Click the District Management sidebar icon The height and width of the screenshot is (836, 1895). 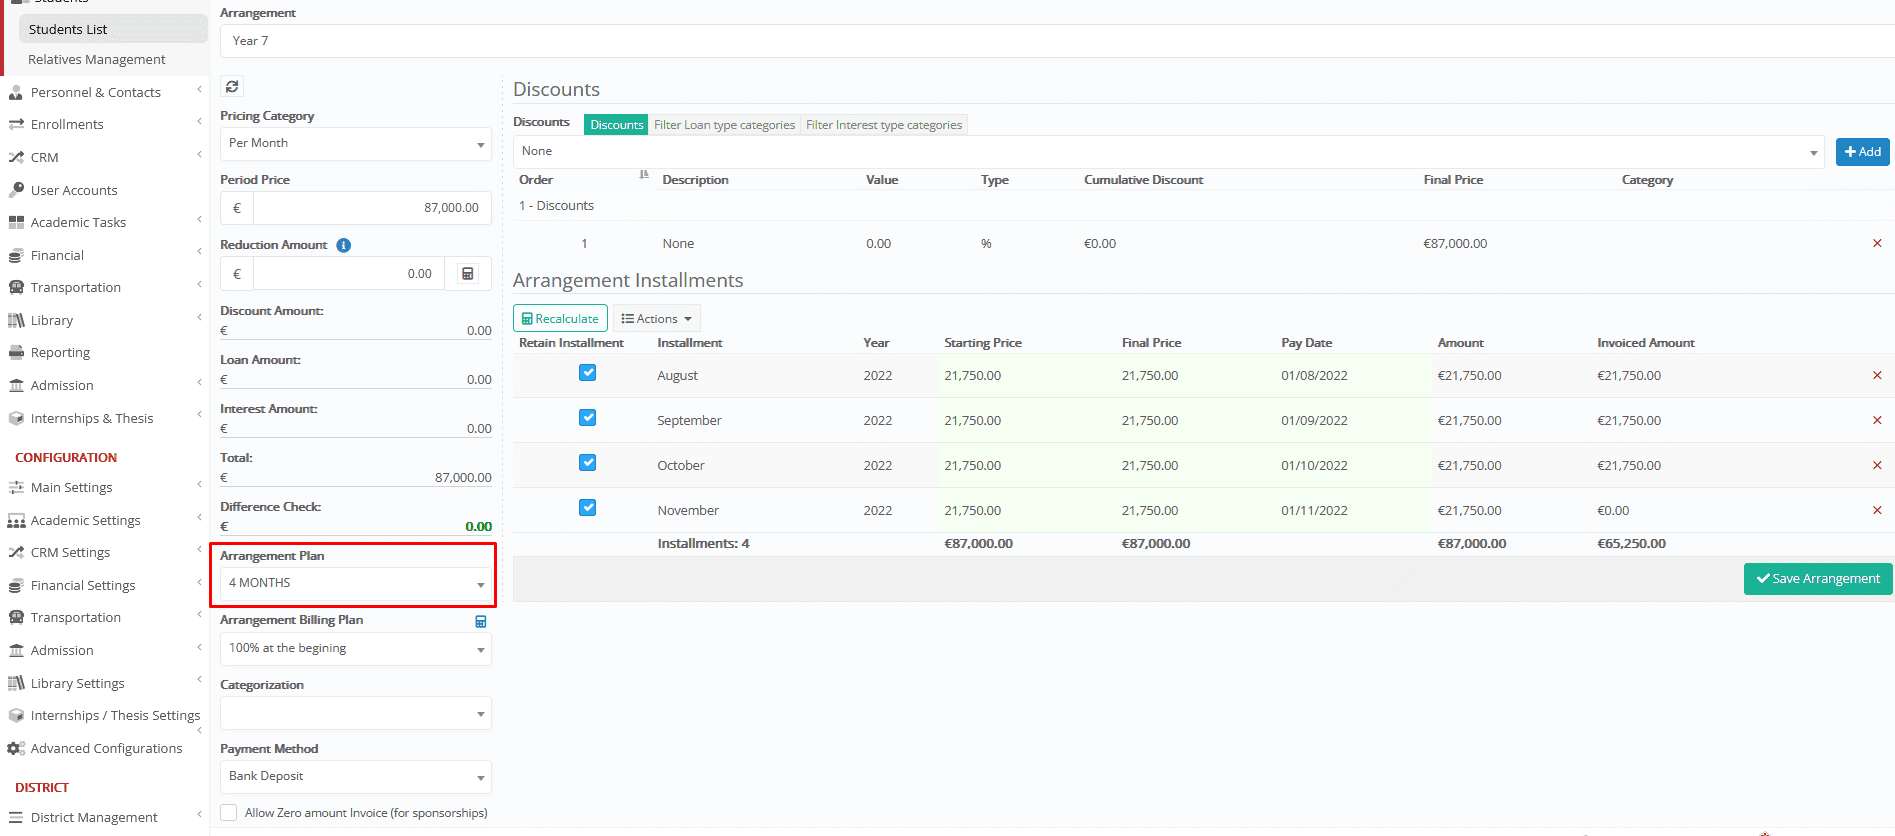[16, 817]
